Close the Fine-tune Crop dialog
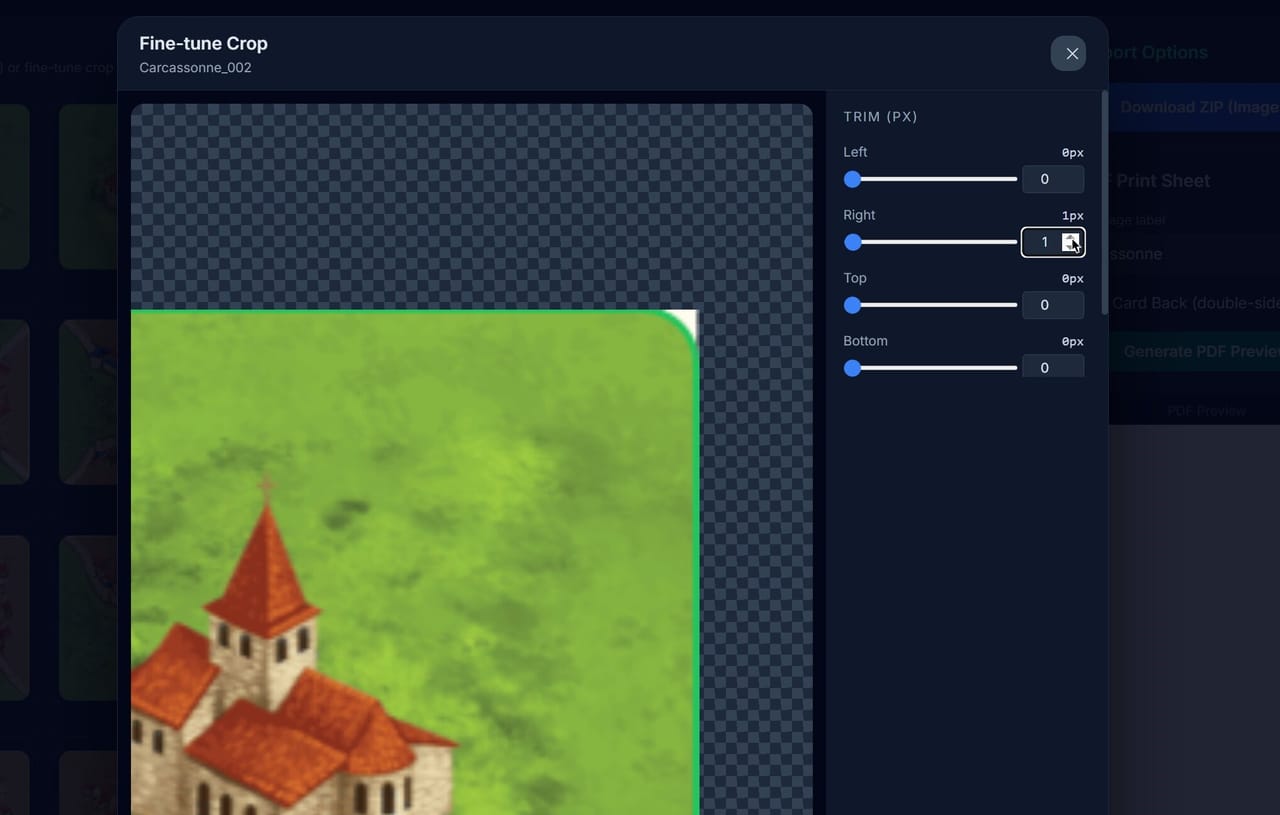This screenshot has width=1280, height=815. pos(1068,53)
